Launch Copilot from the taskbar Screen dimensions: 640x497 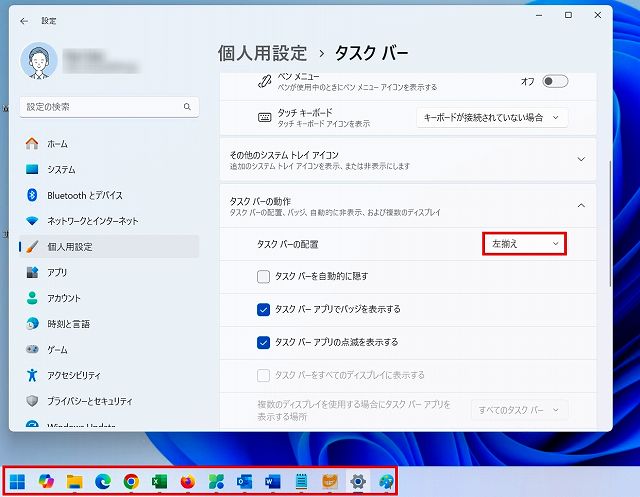46,481
